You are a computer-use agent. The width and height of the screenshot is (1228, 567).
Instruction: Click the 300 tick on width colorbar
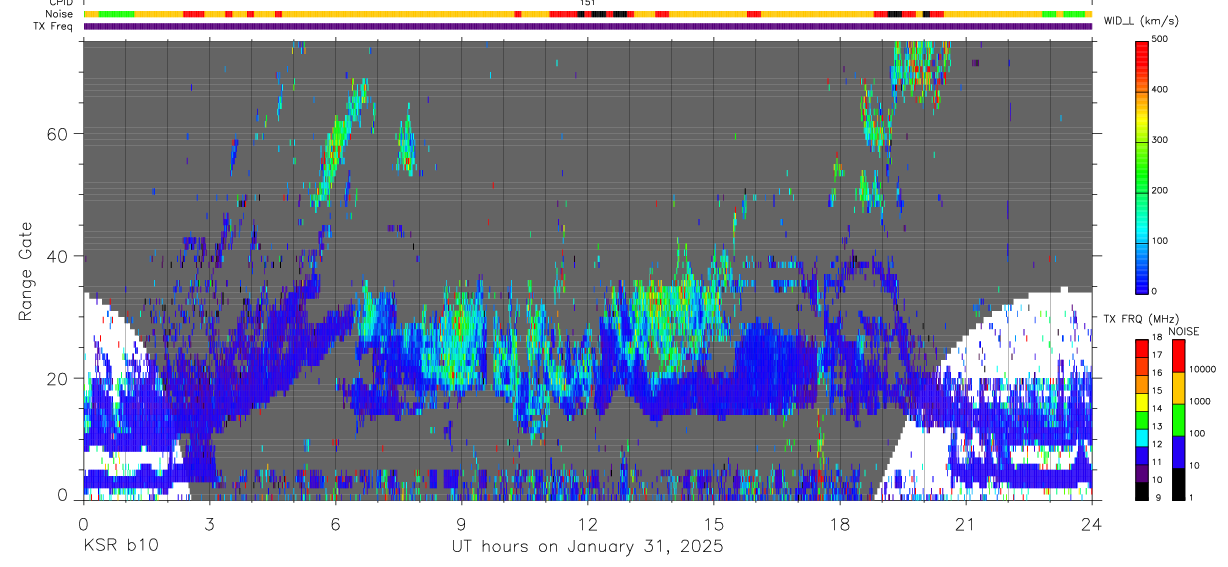click(1162, 140)
